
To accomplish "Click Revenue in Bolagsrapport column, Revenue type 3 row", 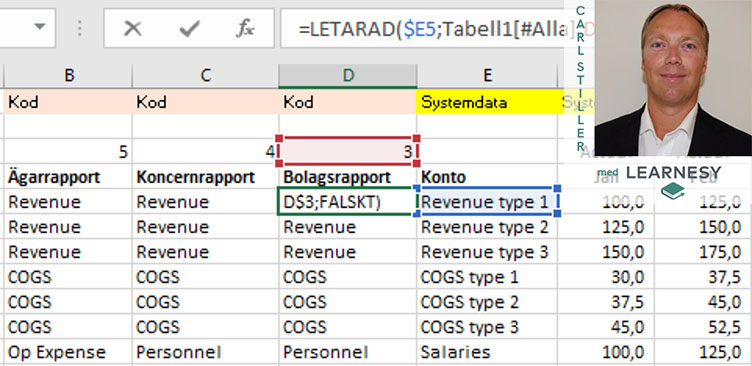I will (348, 252).
